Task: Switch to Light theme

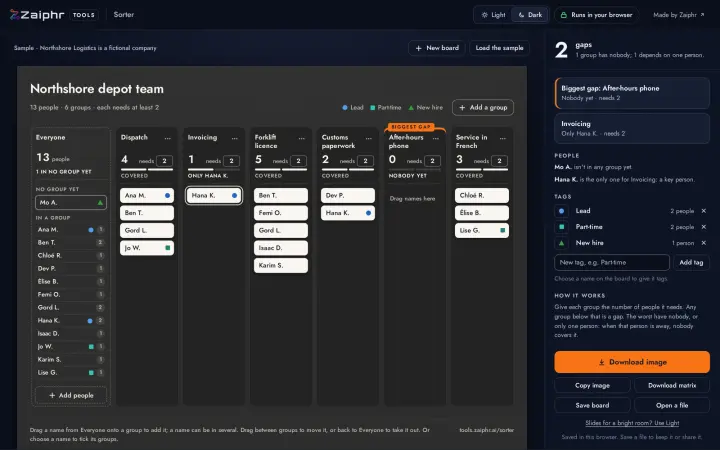Action: click(x=493, y=15)
